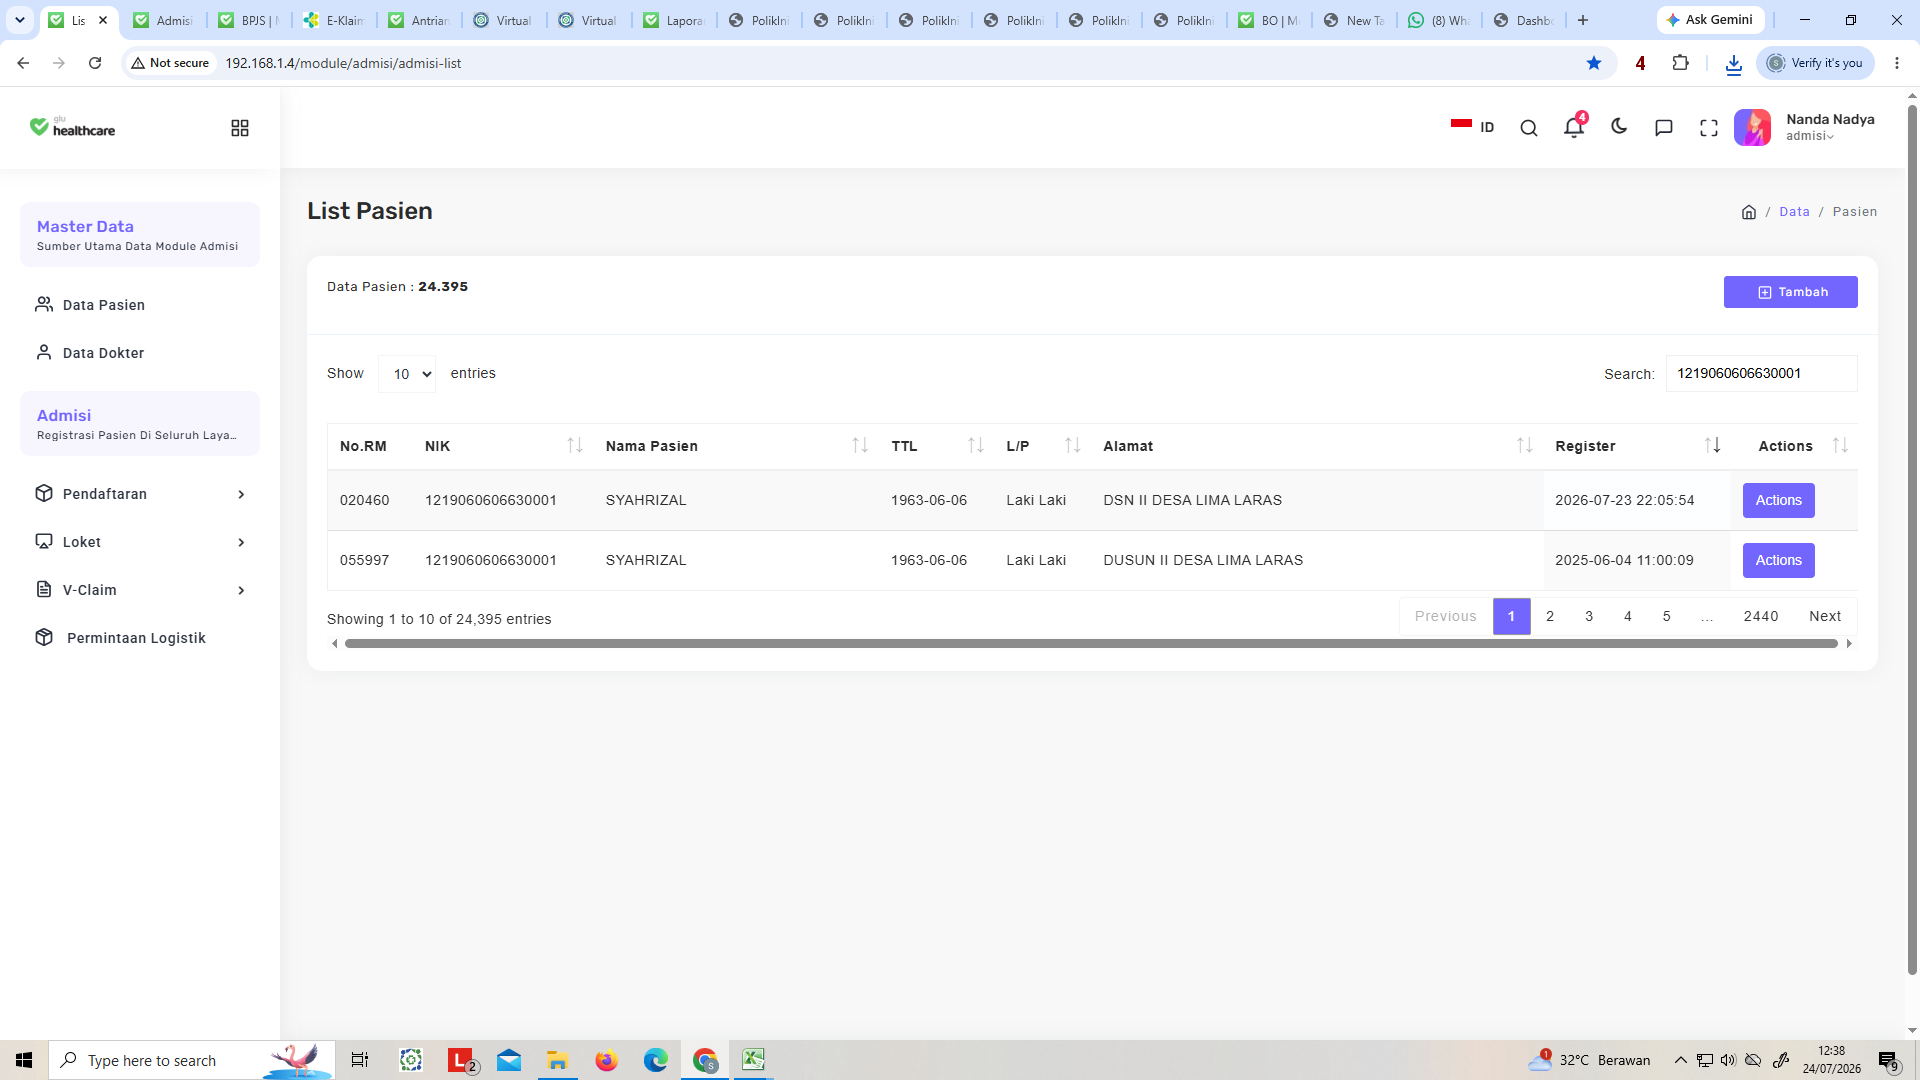This screenshot has width=1920, height=1080.
Task: Open the chat message icon
Action: [1664, 128]
